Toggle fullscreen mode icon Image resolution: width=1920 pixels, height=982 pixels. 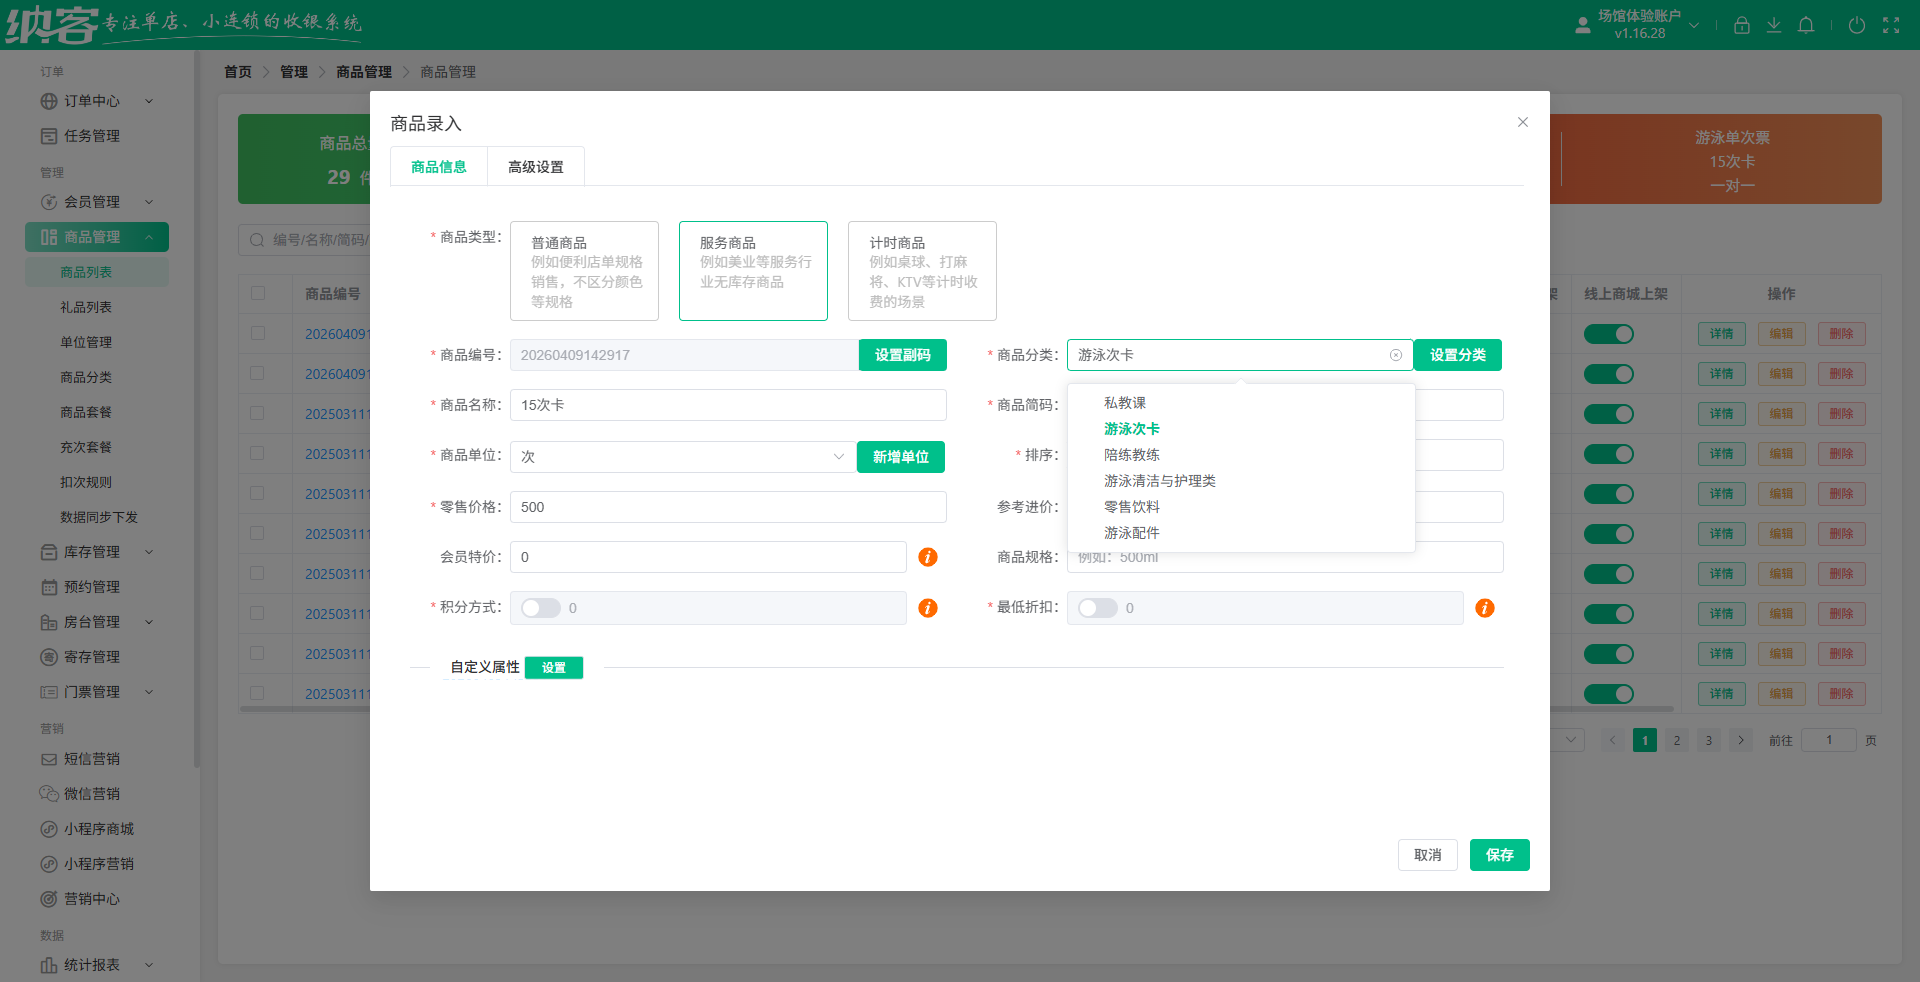pos(1891,25)
